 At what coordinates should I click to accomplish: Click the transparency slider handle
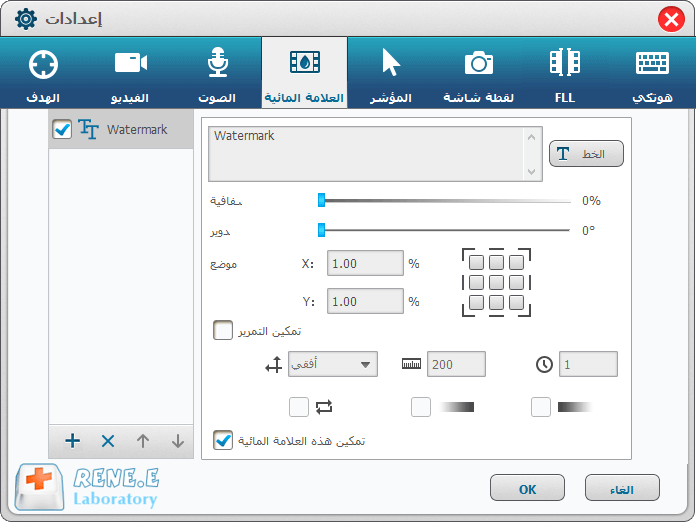(321, 200)
